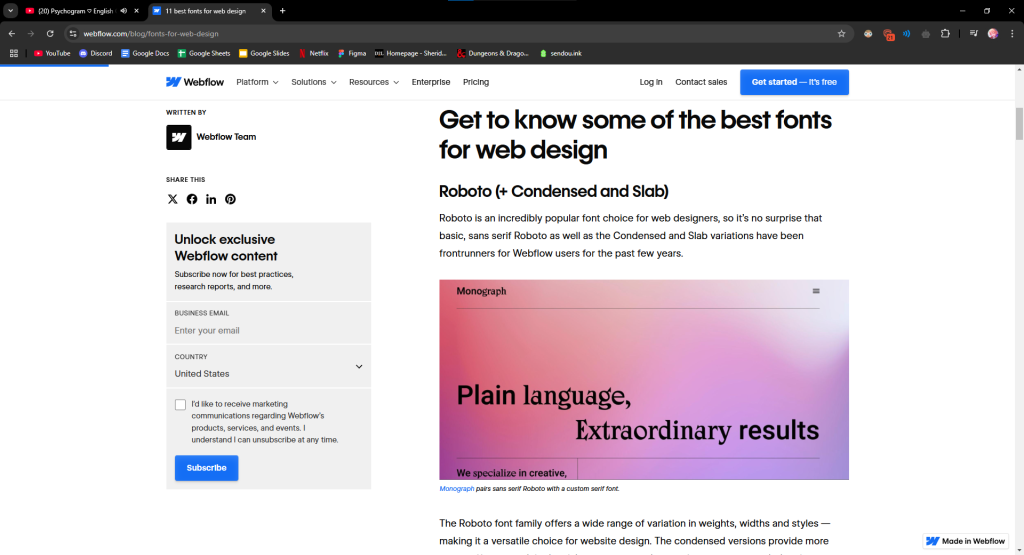The image size is (1024, 555).
Task: Close the 11 best fonts tab
Action: (x=263, y=11)
